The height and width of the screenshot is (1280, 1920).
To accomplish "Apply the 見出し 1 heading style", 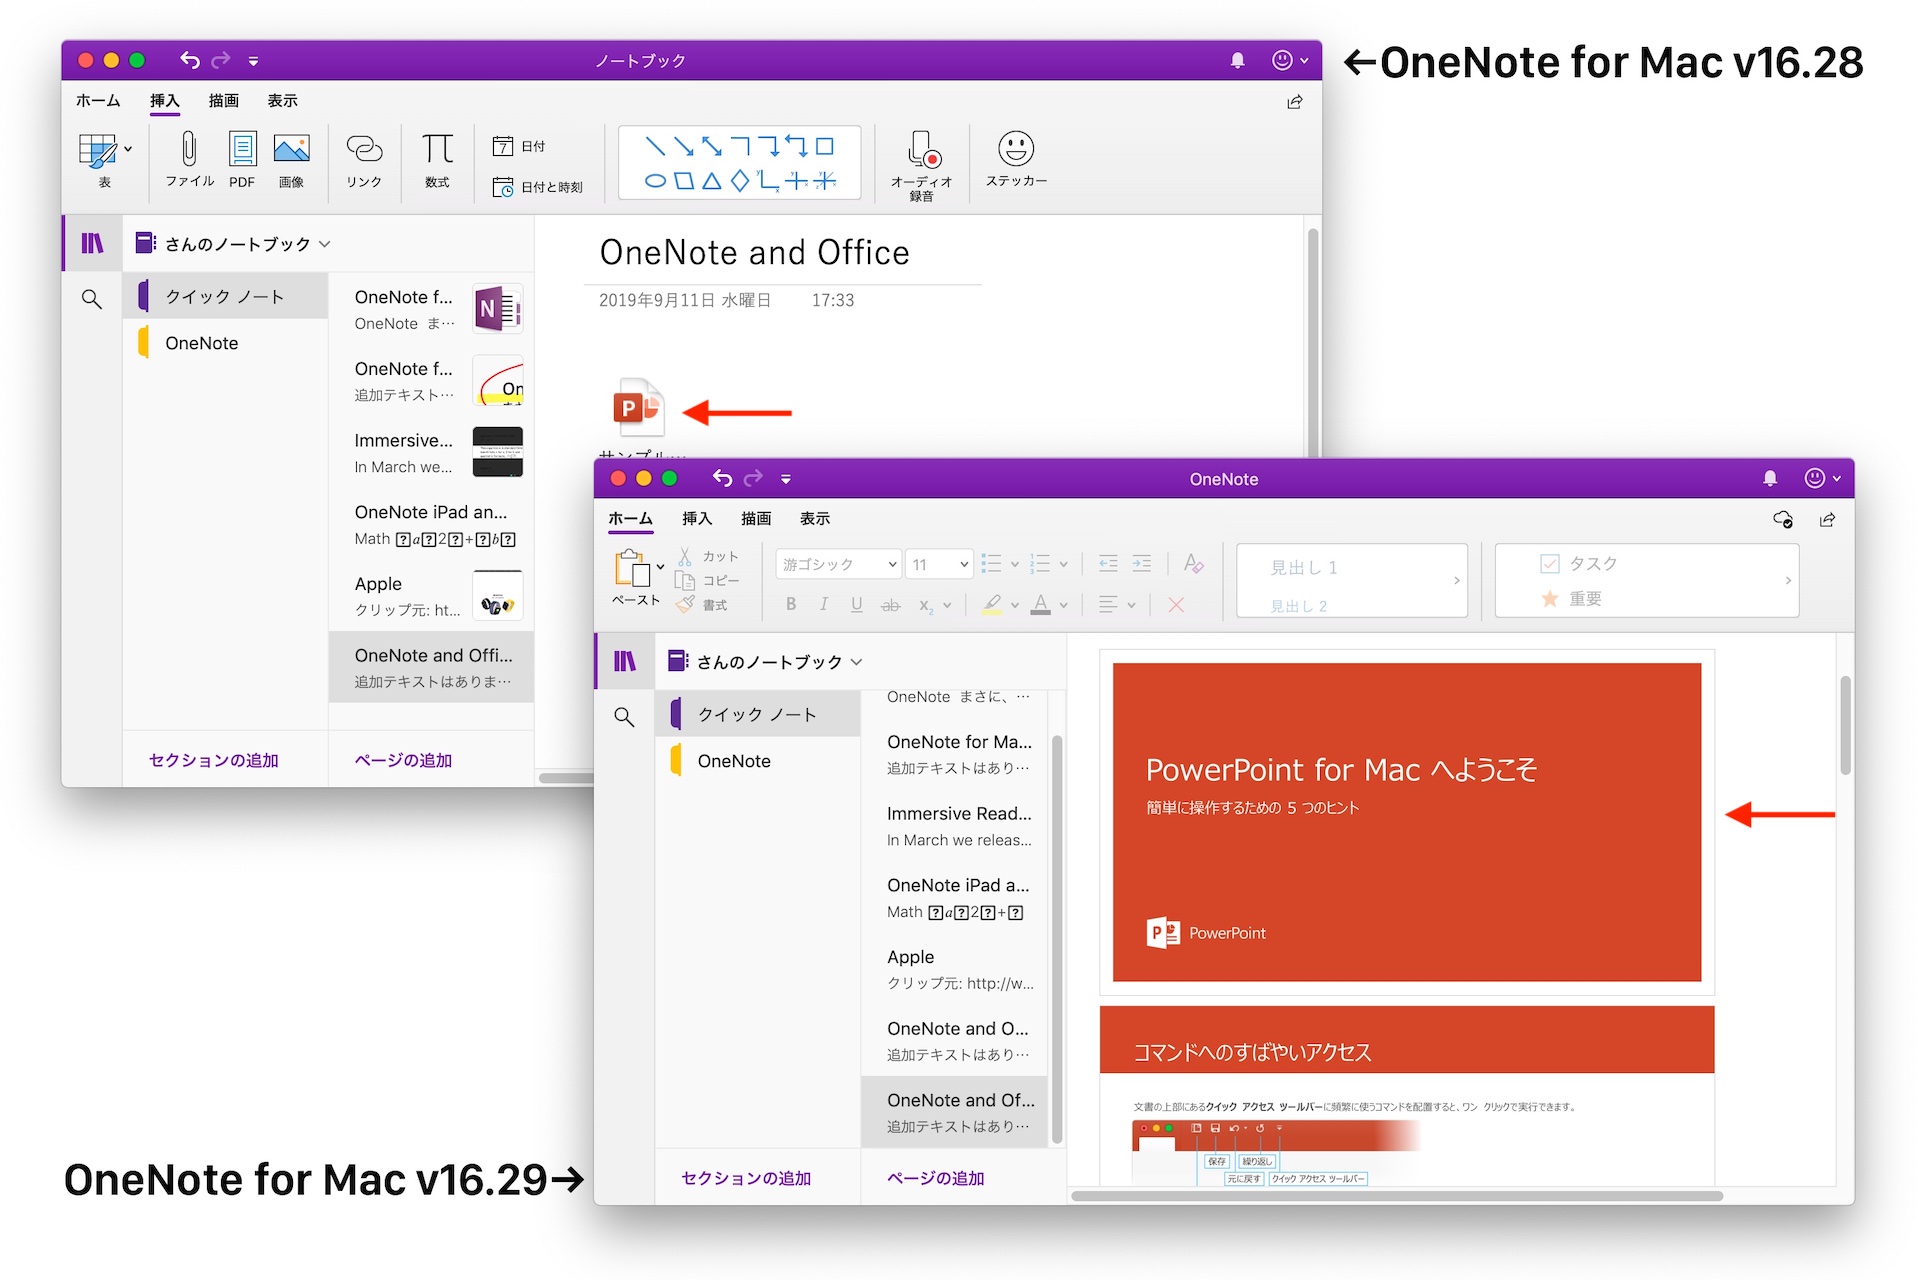I will (x=1304, y=567).
